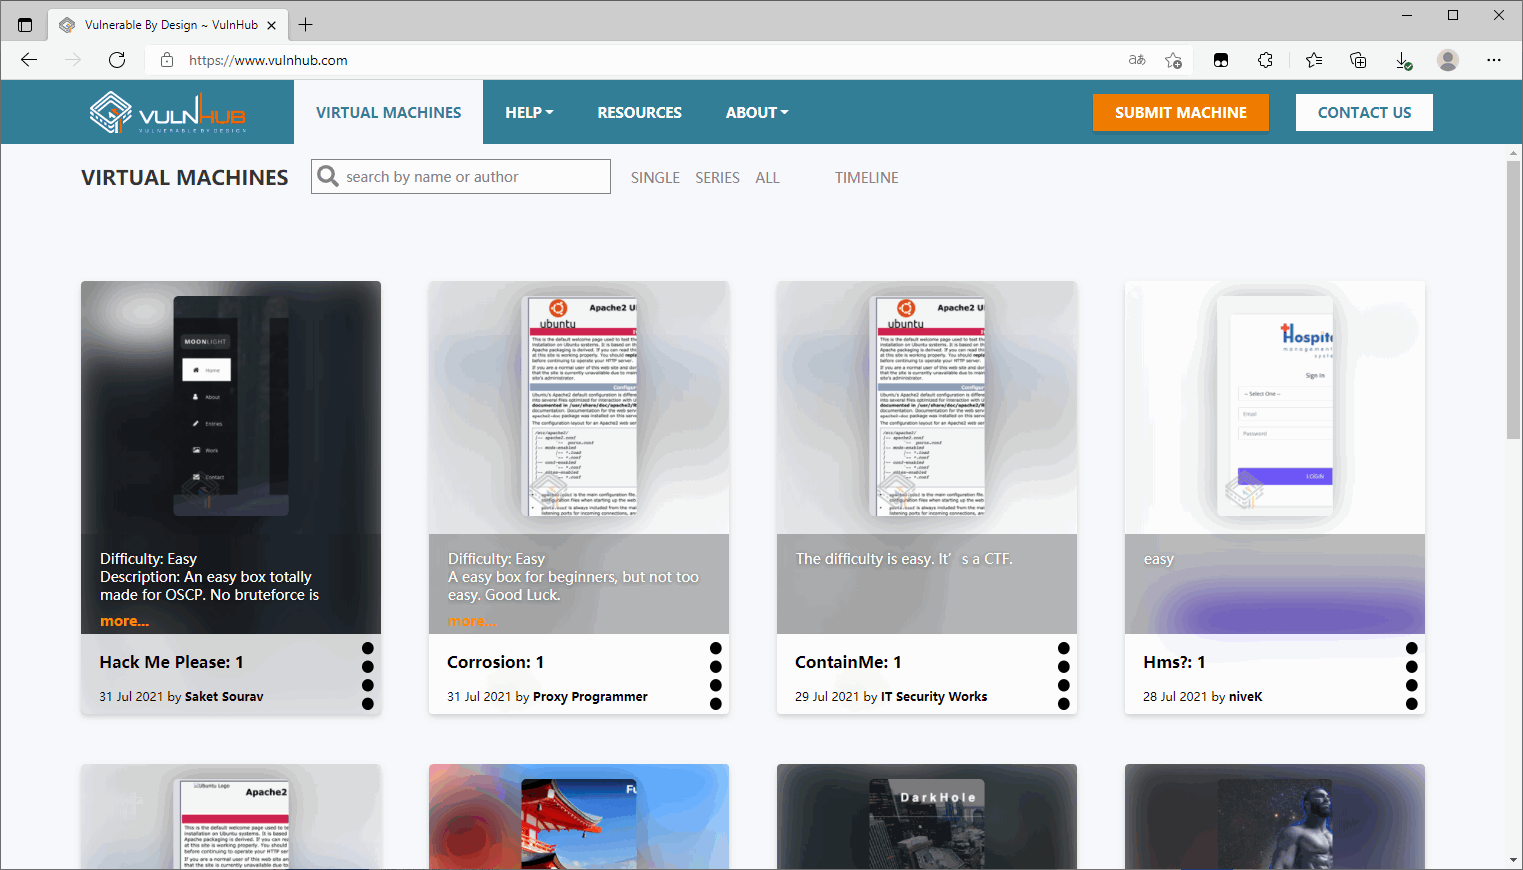Open options dots for Hack Me Please: 1
Screen dimensions: 1523x870
tap(368, 676)
